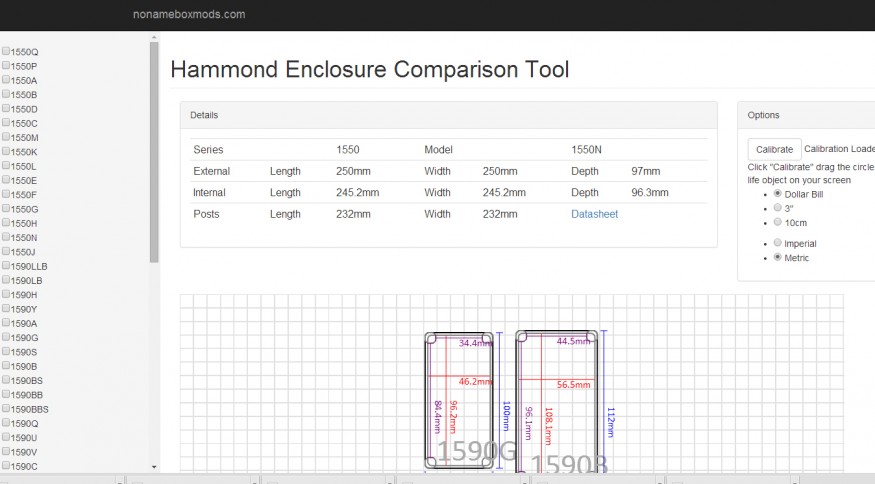Screen dimensions: 875x484
Task: Toggle the 1590A checkbox
Action: pos(6,323)
